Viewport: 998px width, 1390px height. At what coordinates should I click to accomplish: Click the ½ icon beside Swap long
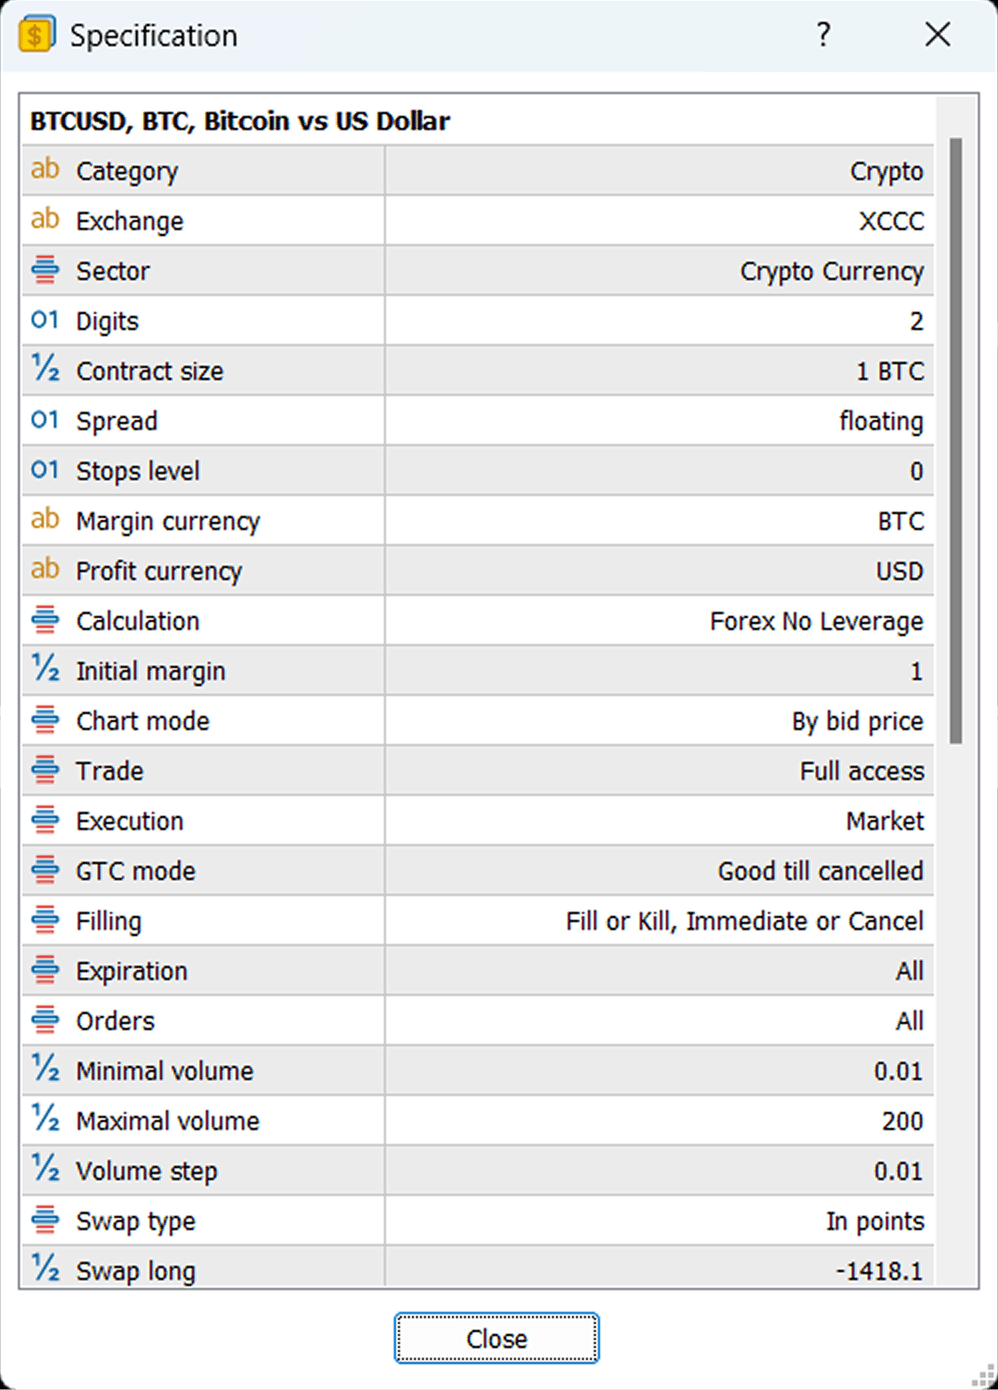[x=45, y=1268]
